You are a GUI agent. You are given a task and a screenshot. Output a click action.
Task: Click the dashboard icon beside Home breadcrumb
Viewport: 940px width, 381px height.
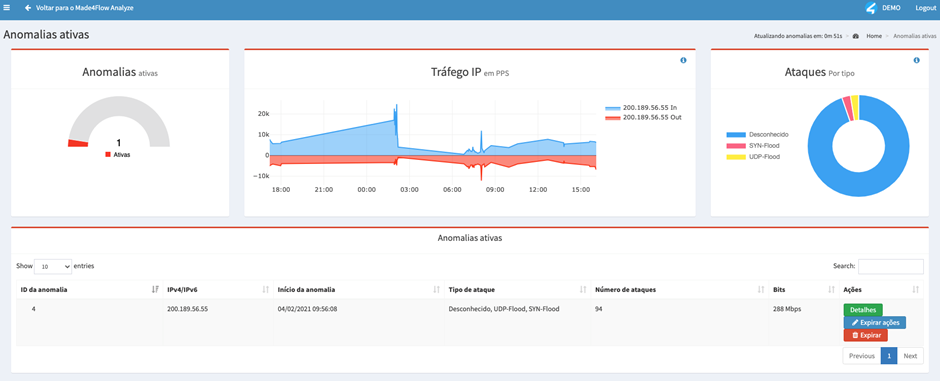point(855,36)
